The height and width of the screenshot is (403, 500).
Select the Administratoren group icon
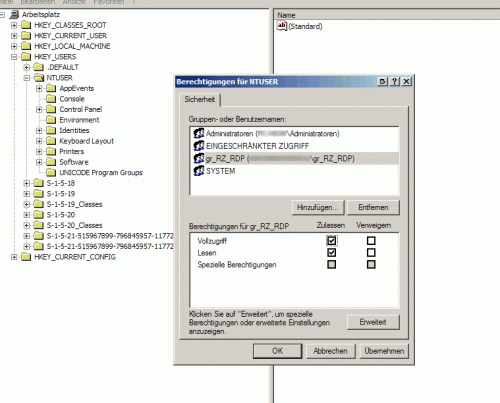coord(199,133)
